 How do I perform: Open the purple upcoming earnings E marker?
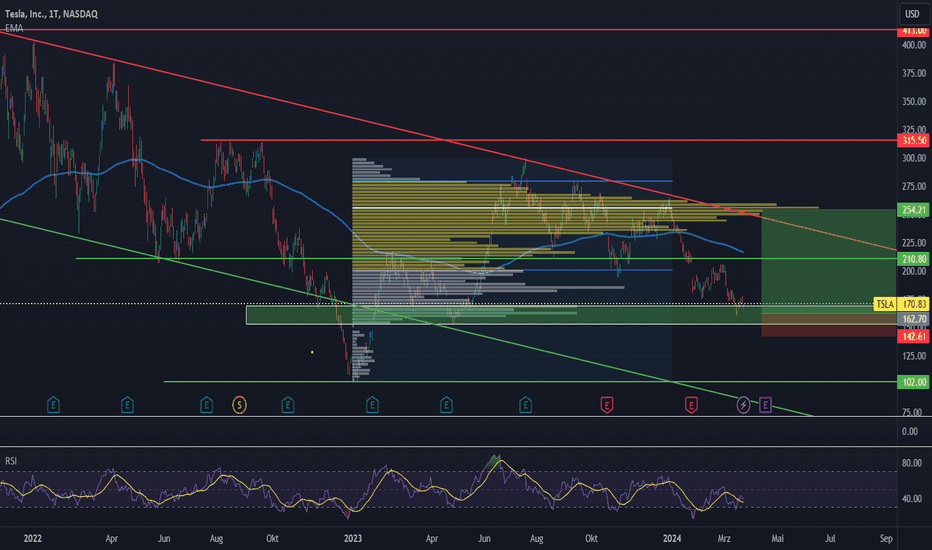(x=766, y=406)
